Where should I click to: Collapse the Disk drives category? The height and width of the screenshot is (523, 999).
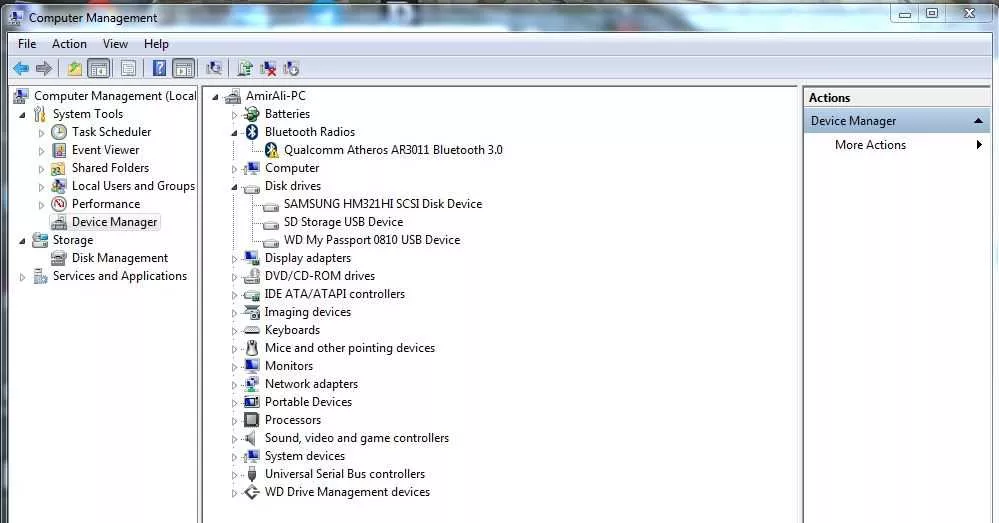pyautogui.click(x=234, y=187)
